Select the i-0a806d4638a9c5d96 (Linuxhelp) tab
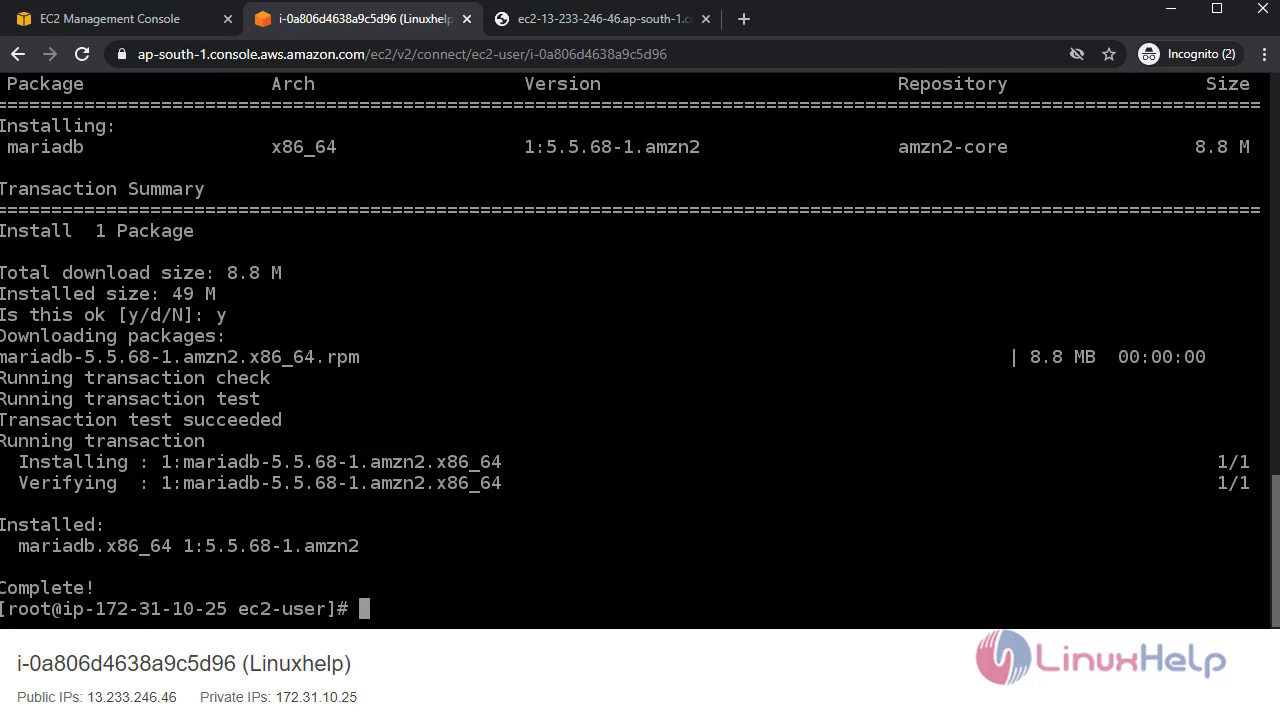 coord(365,19)
